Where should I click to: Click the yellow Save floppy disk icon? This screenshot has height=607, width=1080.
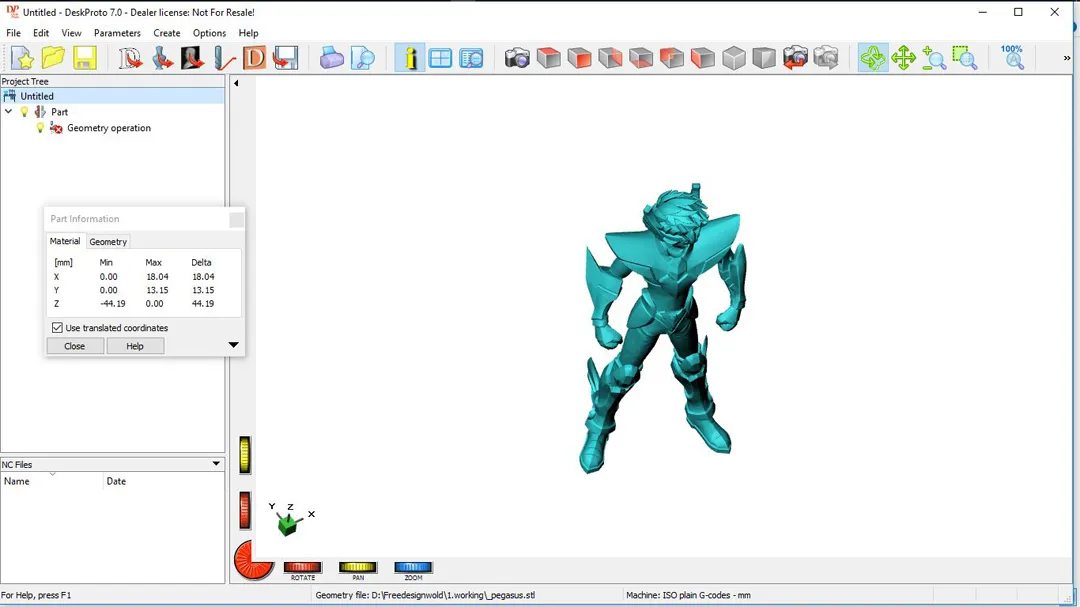pyautogui.click(x=84, y=58)
